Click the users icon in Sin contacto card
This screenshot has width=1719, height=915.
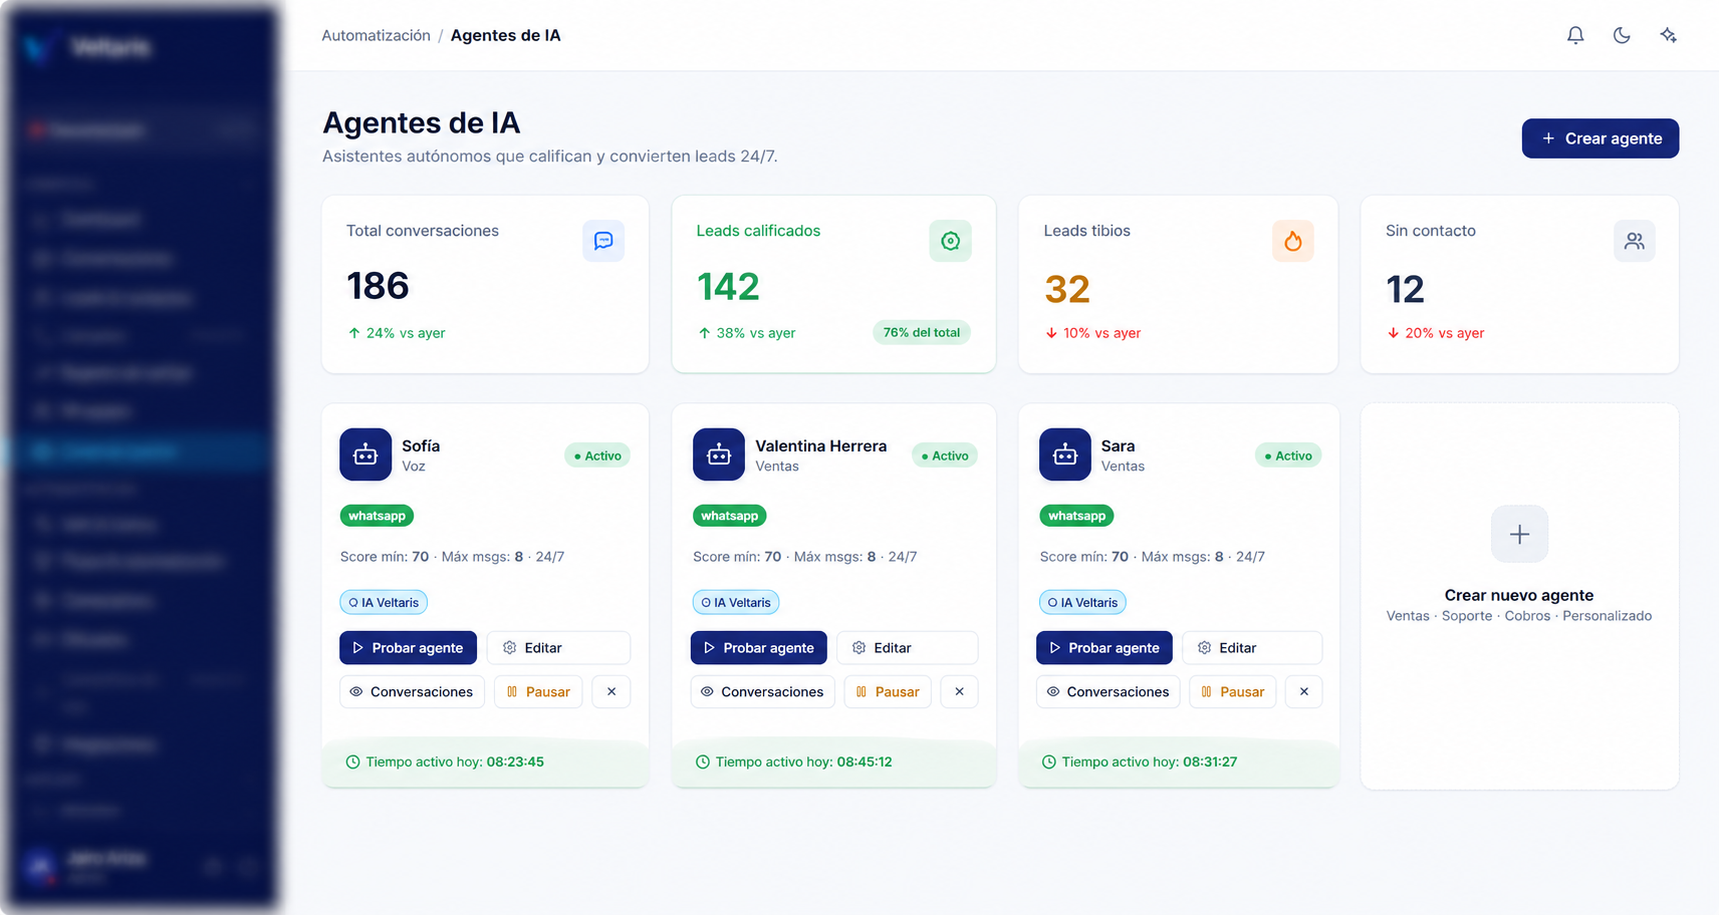click(x=1634, y=241)
